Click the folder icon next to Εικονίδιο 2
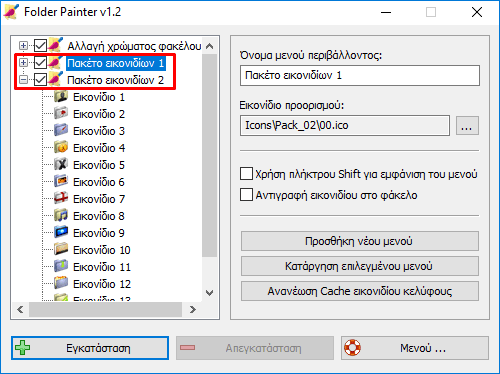500x374 pixels. pyautogui.click(x=61, y=114)
